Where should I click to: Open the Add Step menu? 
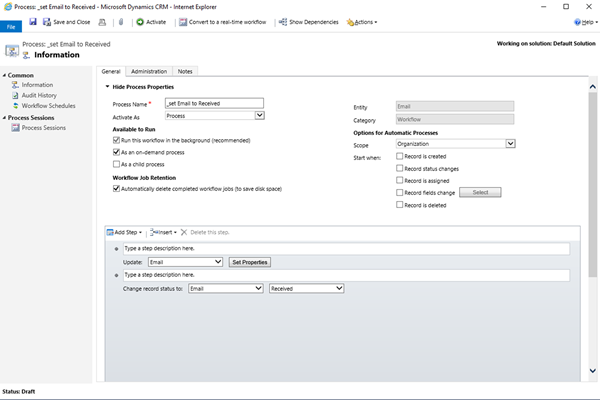coord(124,231)
